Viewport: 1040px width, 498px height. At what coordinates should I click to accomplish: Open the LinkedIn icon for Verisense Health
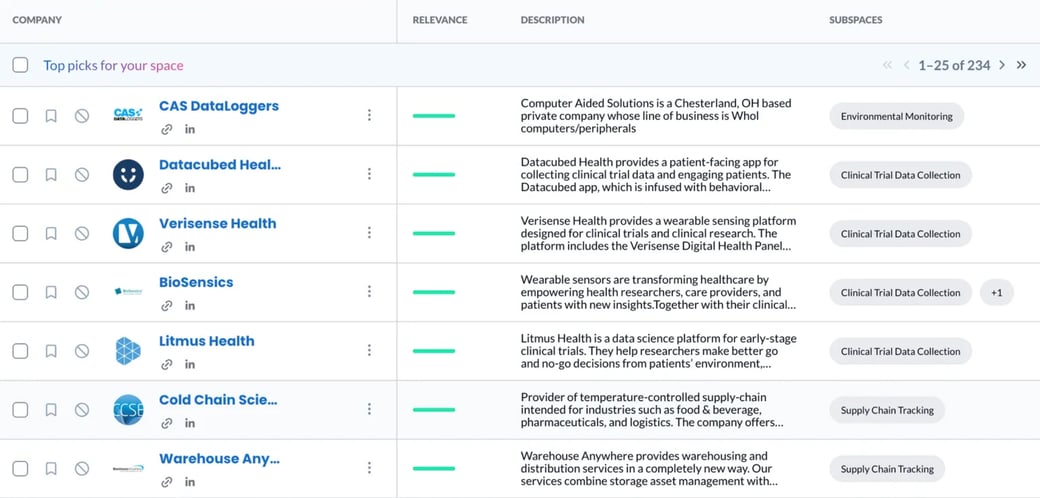coord(190,247)
